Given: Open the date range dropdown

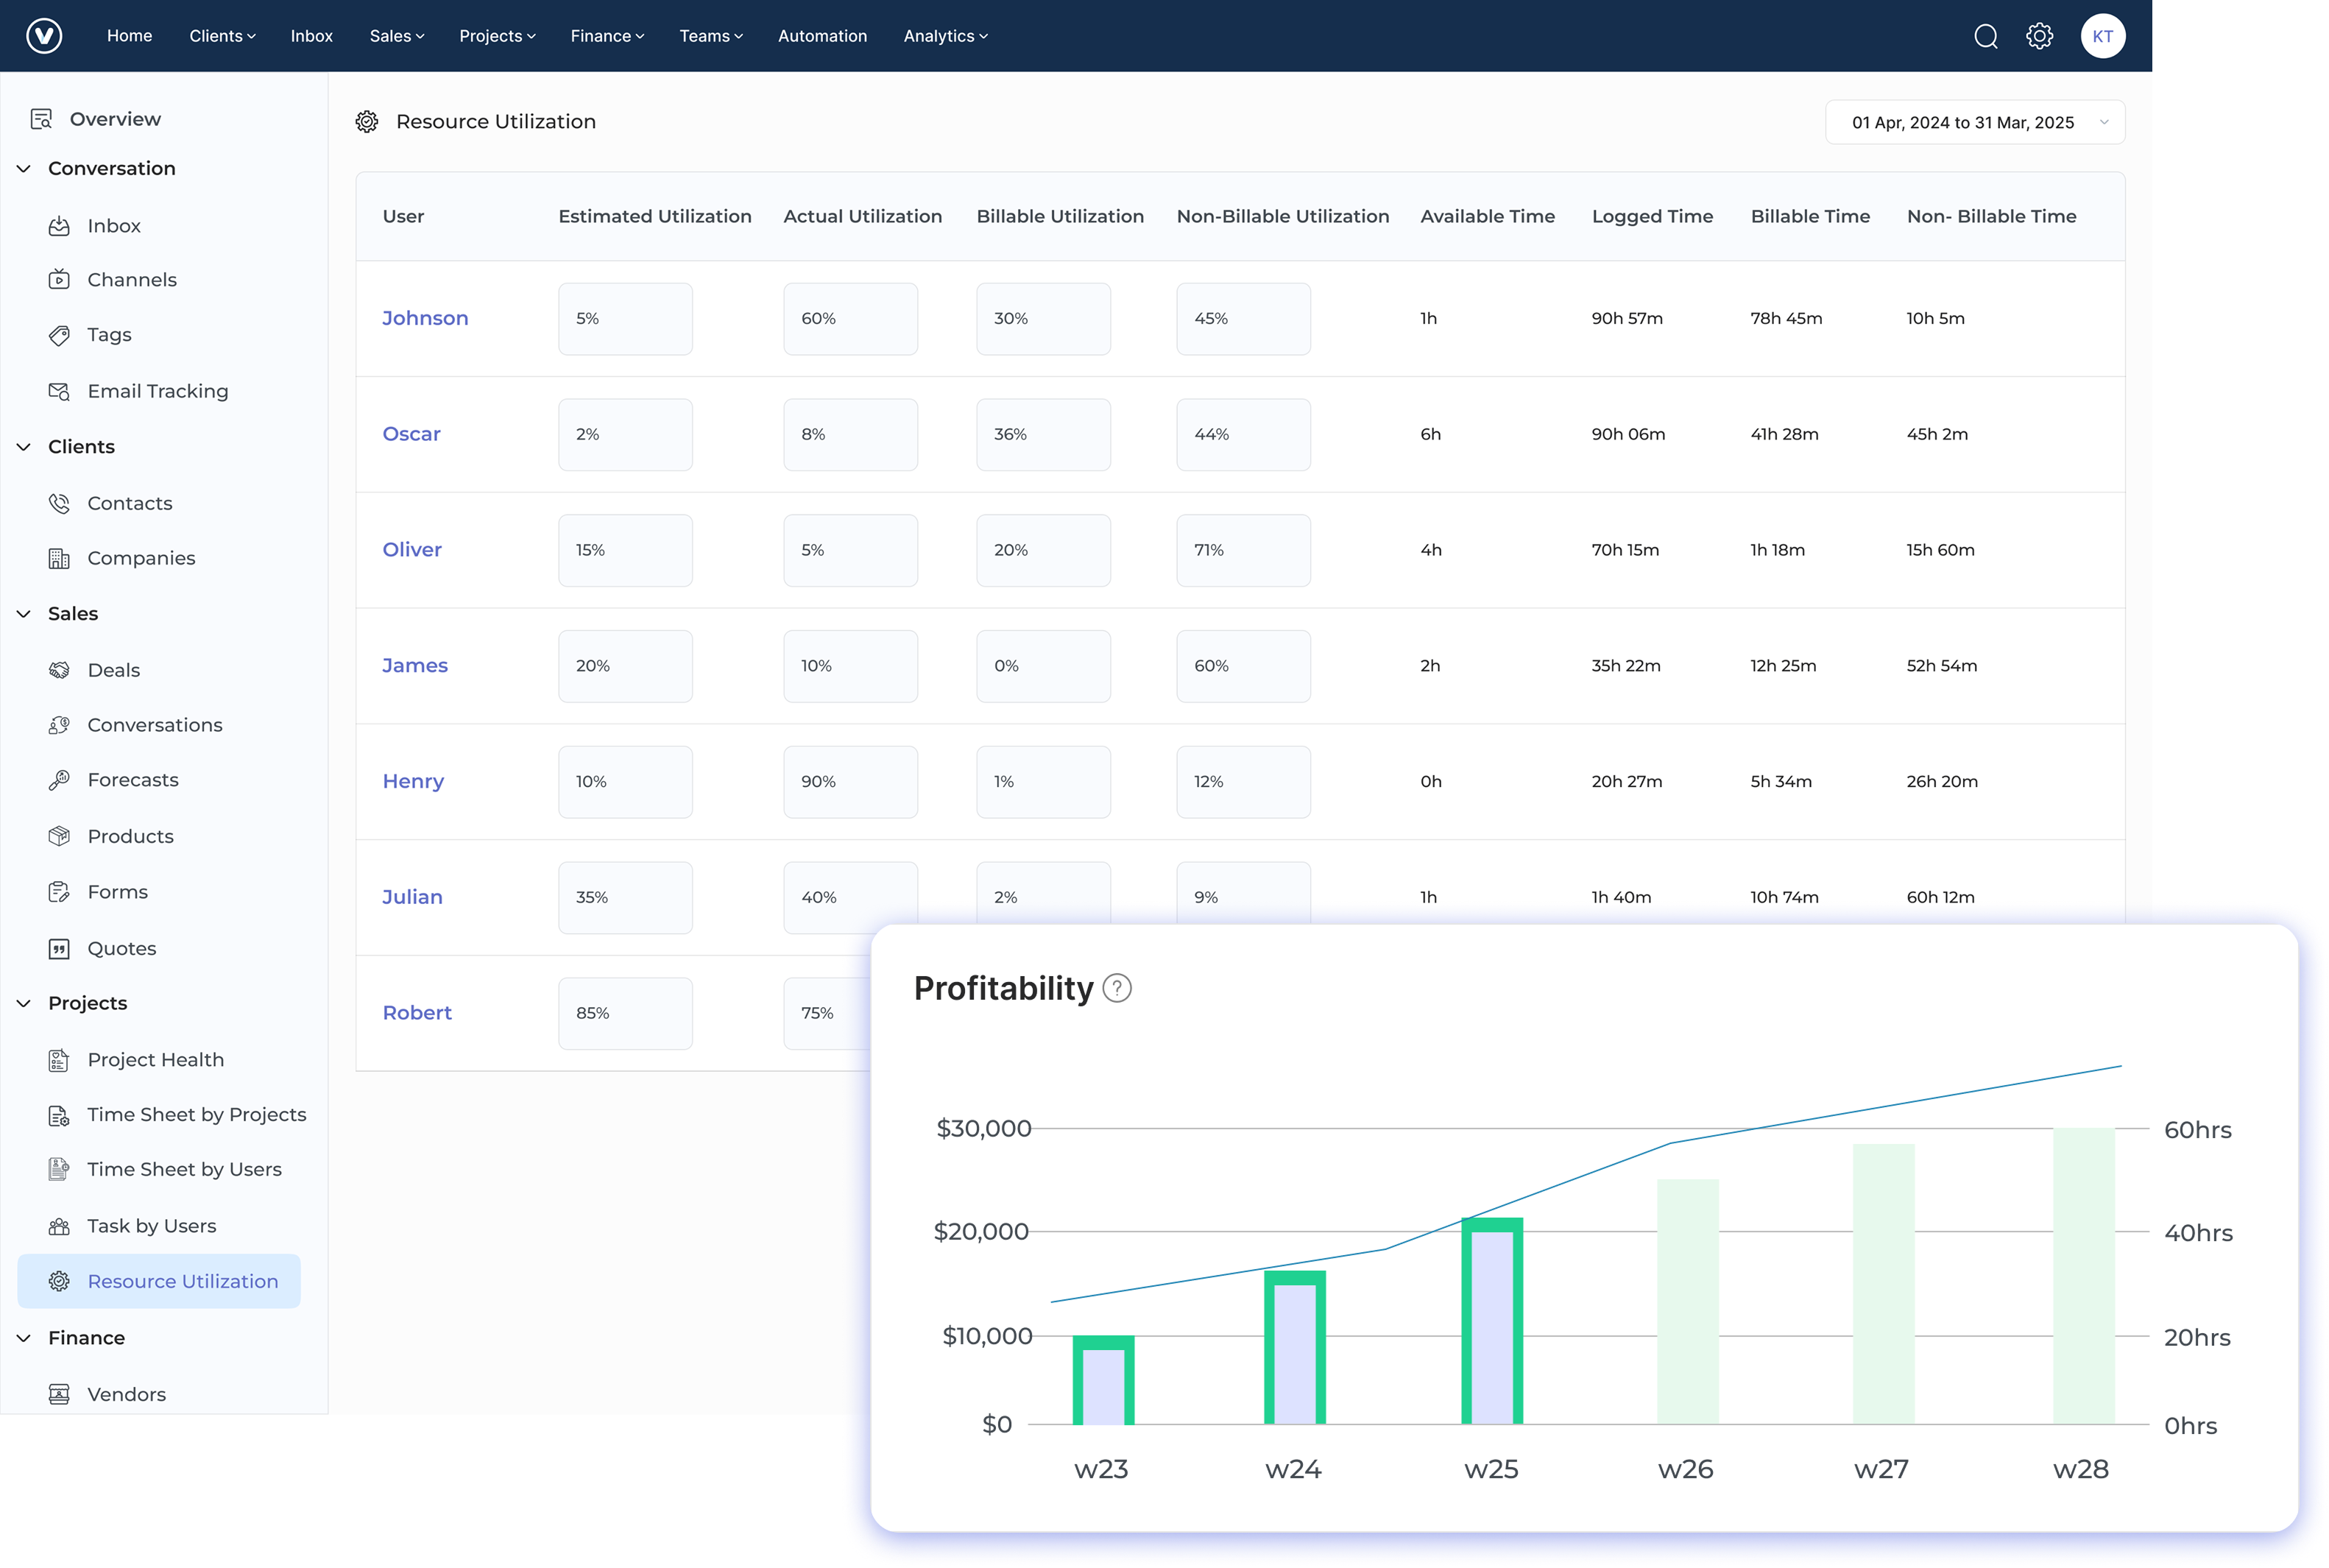Looking at the screenshot, I should point(1975,122).
